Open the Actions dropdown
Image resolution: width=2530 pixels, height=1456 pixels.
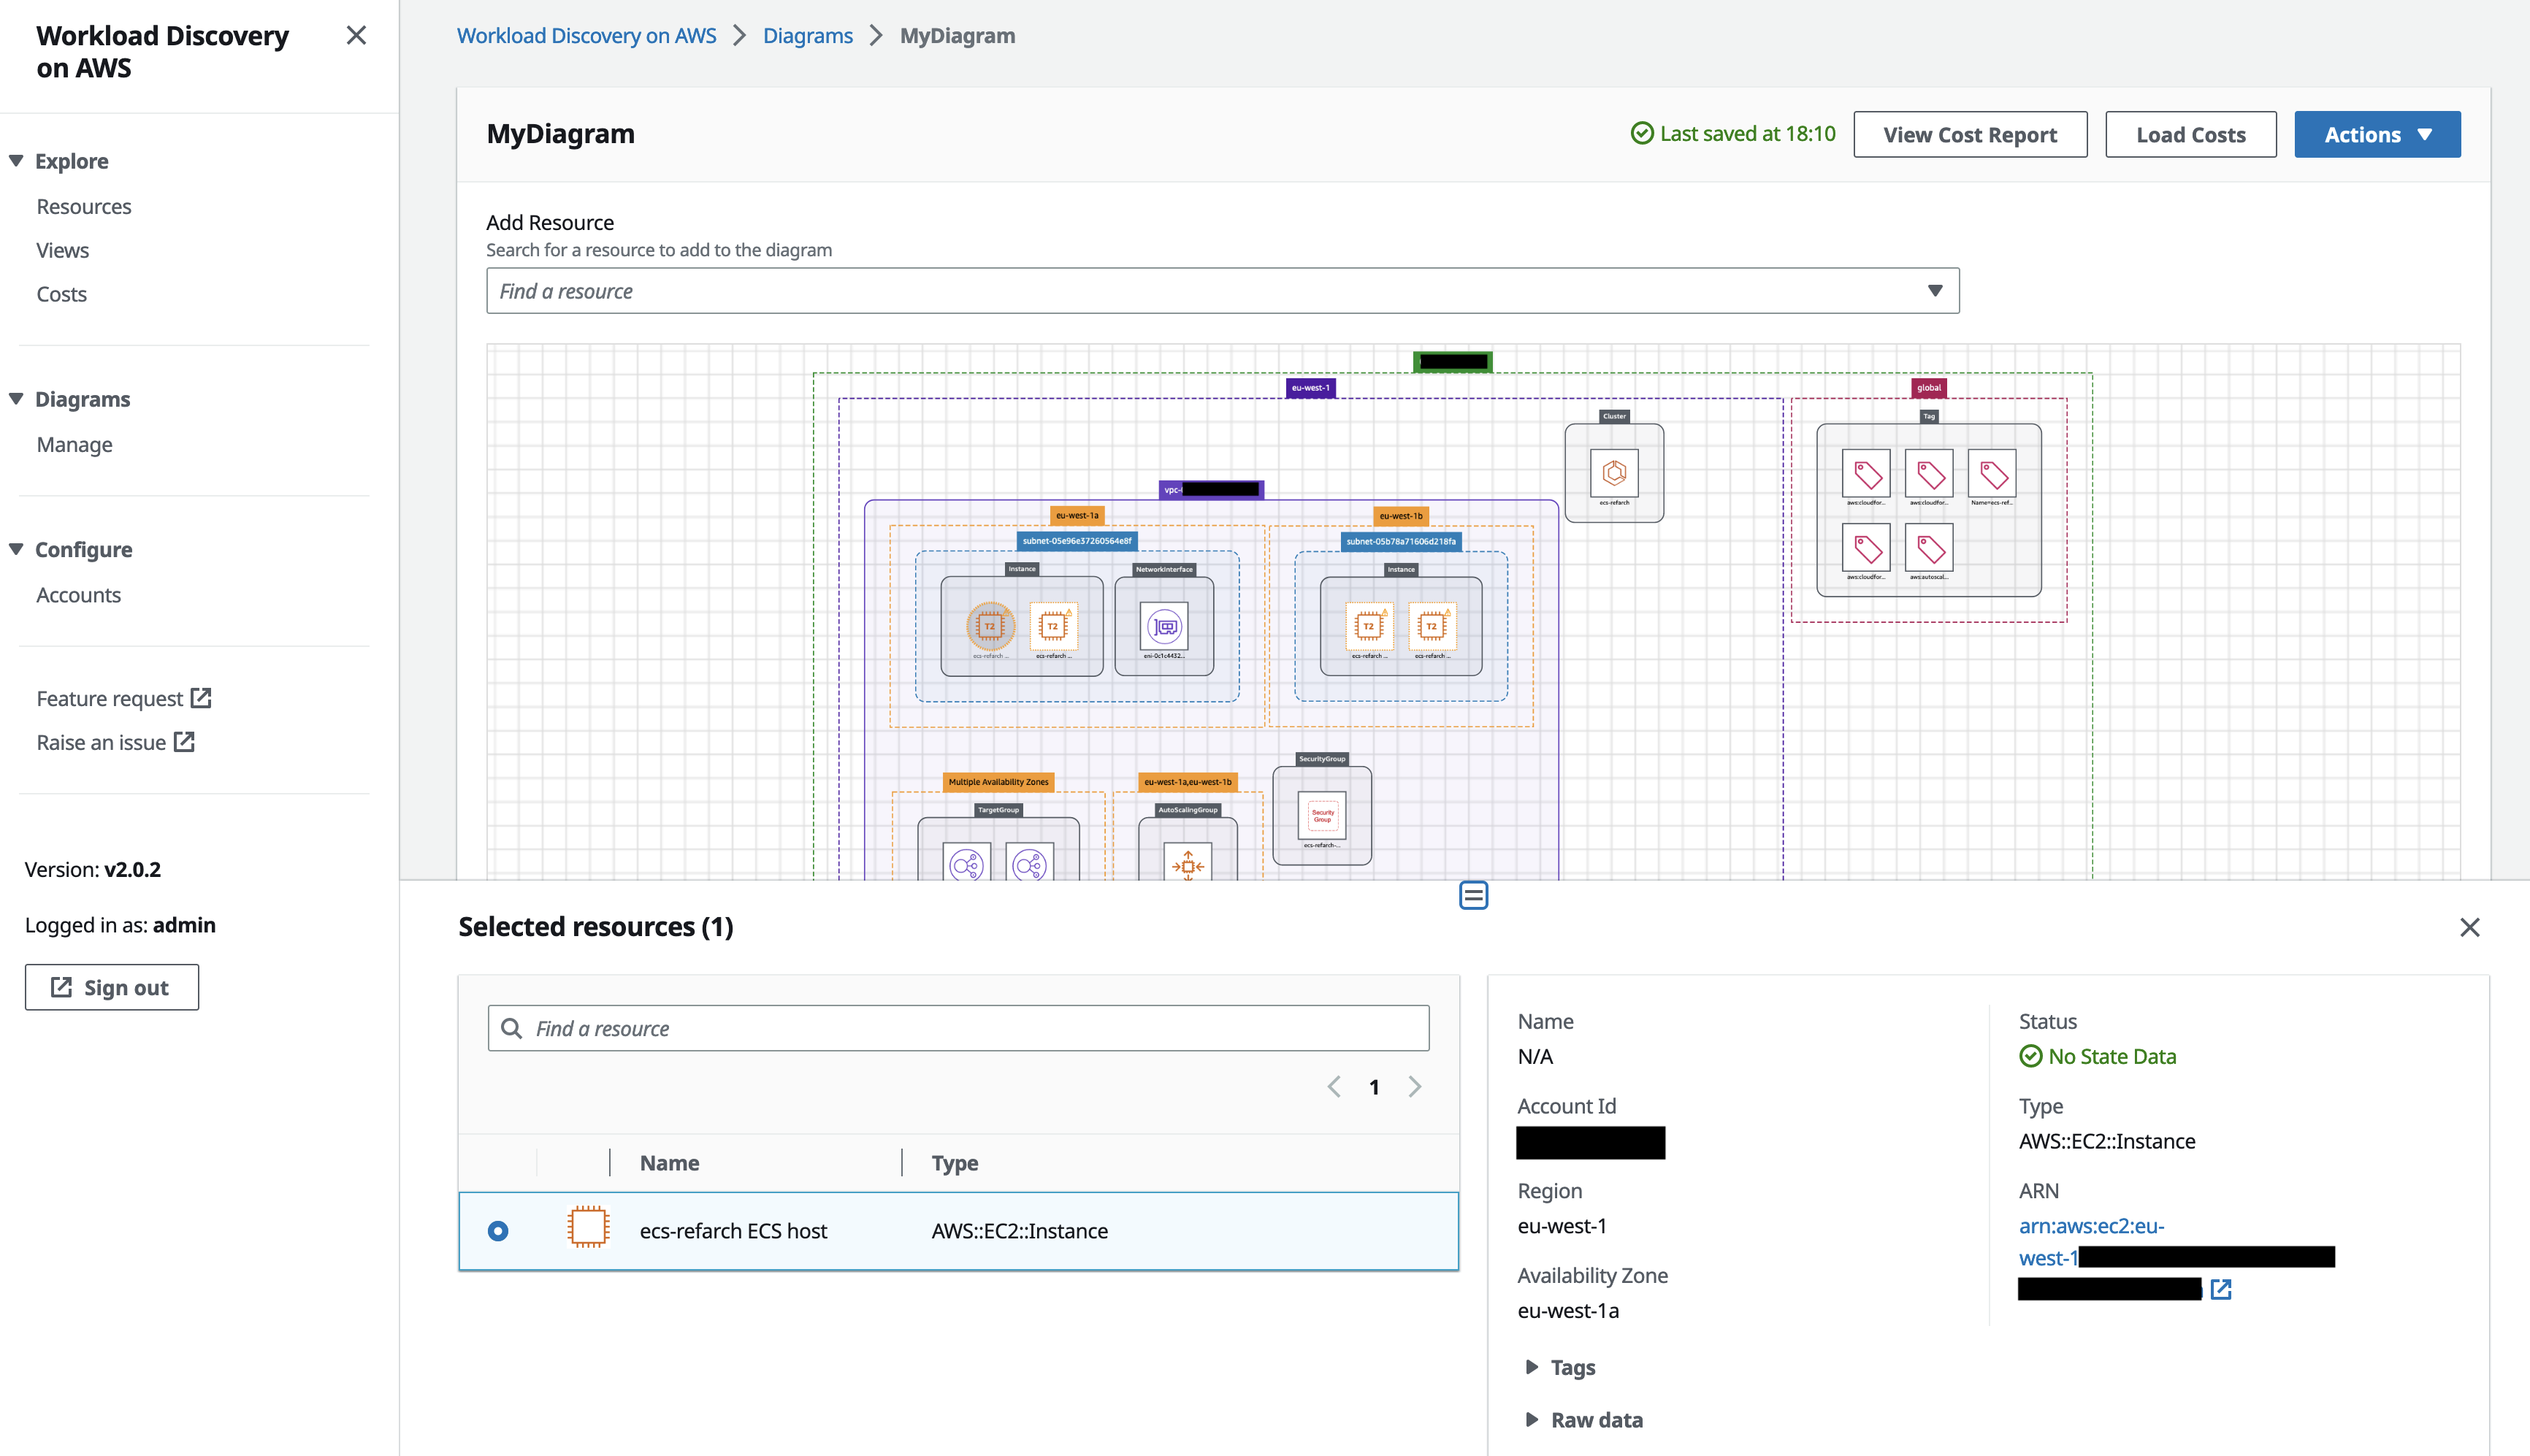point(2377,133)
